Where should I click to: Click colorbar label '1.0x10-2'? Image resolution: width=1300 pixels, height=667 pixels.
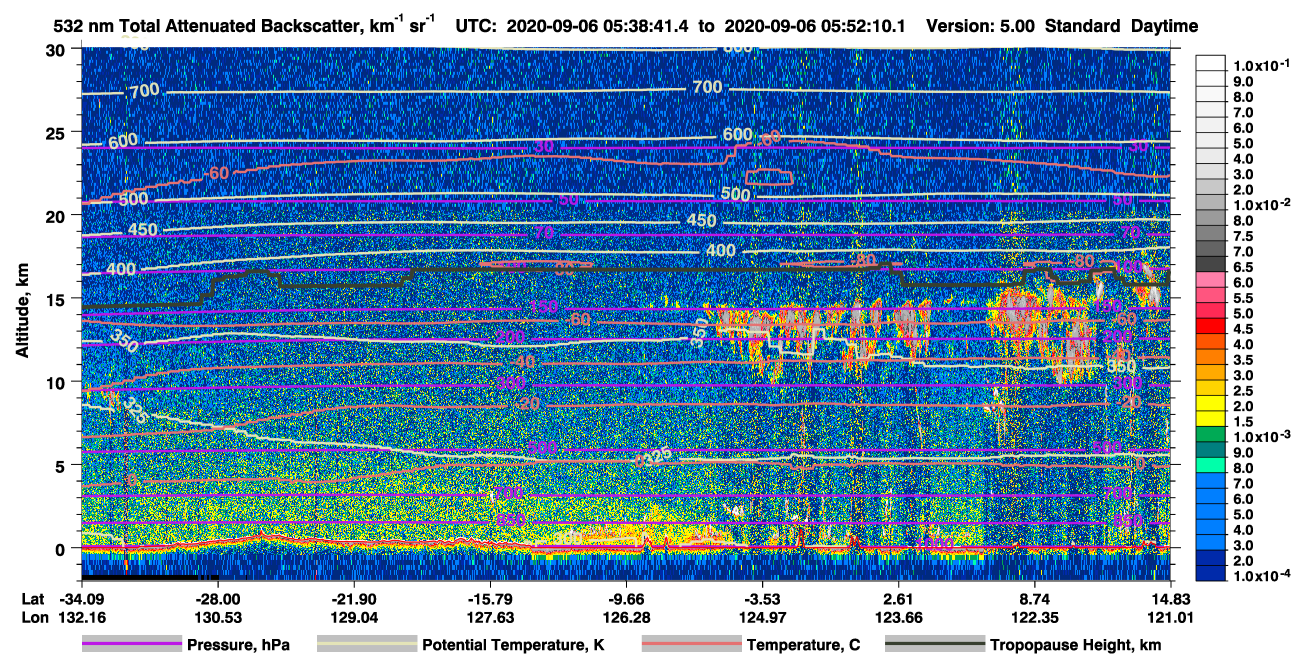click(x=1260, y=205)
